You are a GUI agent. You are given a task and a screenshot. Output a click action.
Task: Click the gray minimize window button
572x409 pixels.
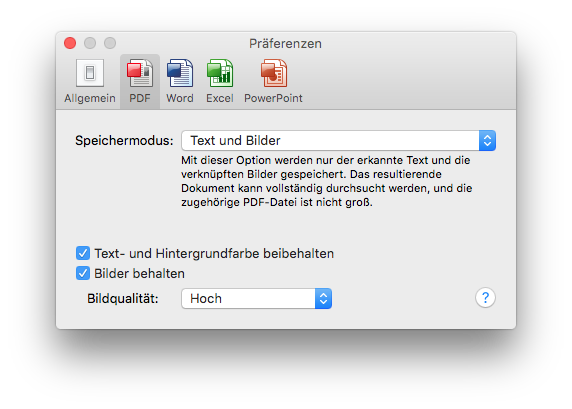point(90,43)
